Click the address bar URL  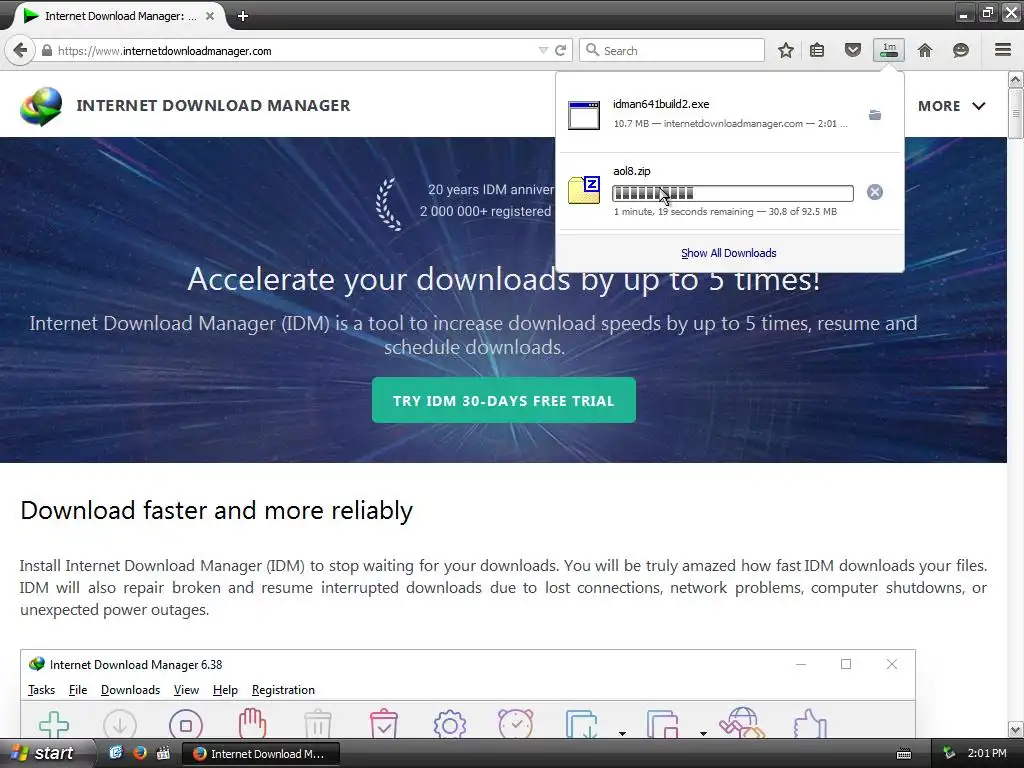click(x=165, y=51)
